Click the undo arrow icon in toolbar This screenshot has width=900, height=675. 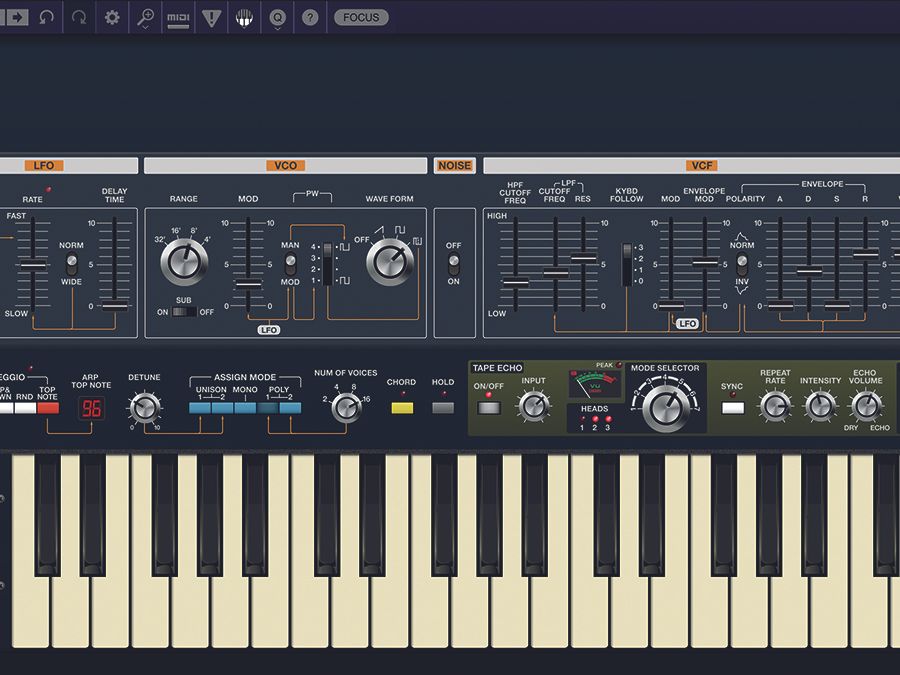click(x=46, y=17)
